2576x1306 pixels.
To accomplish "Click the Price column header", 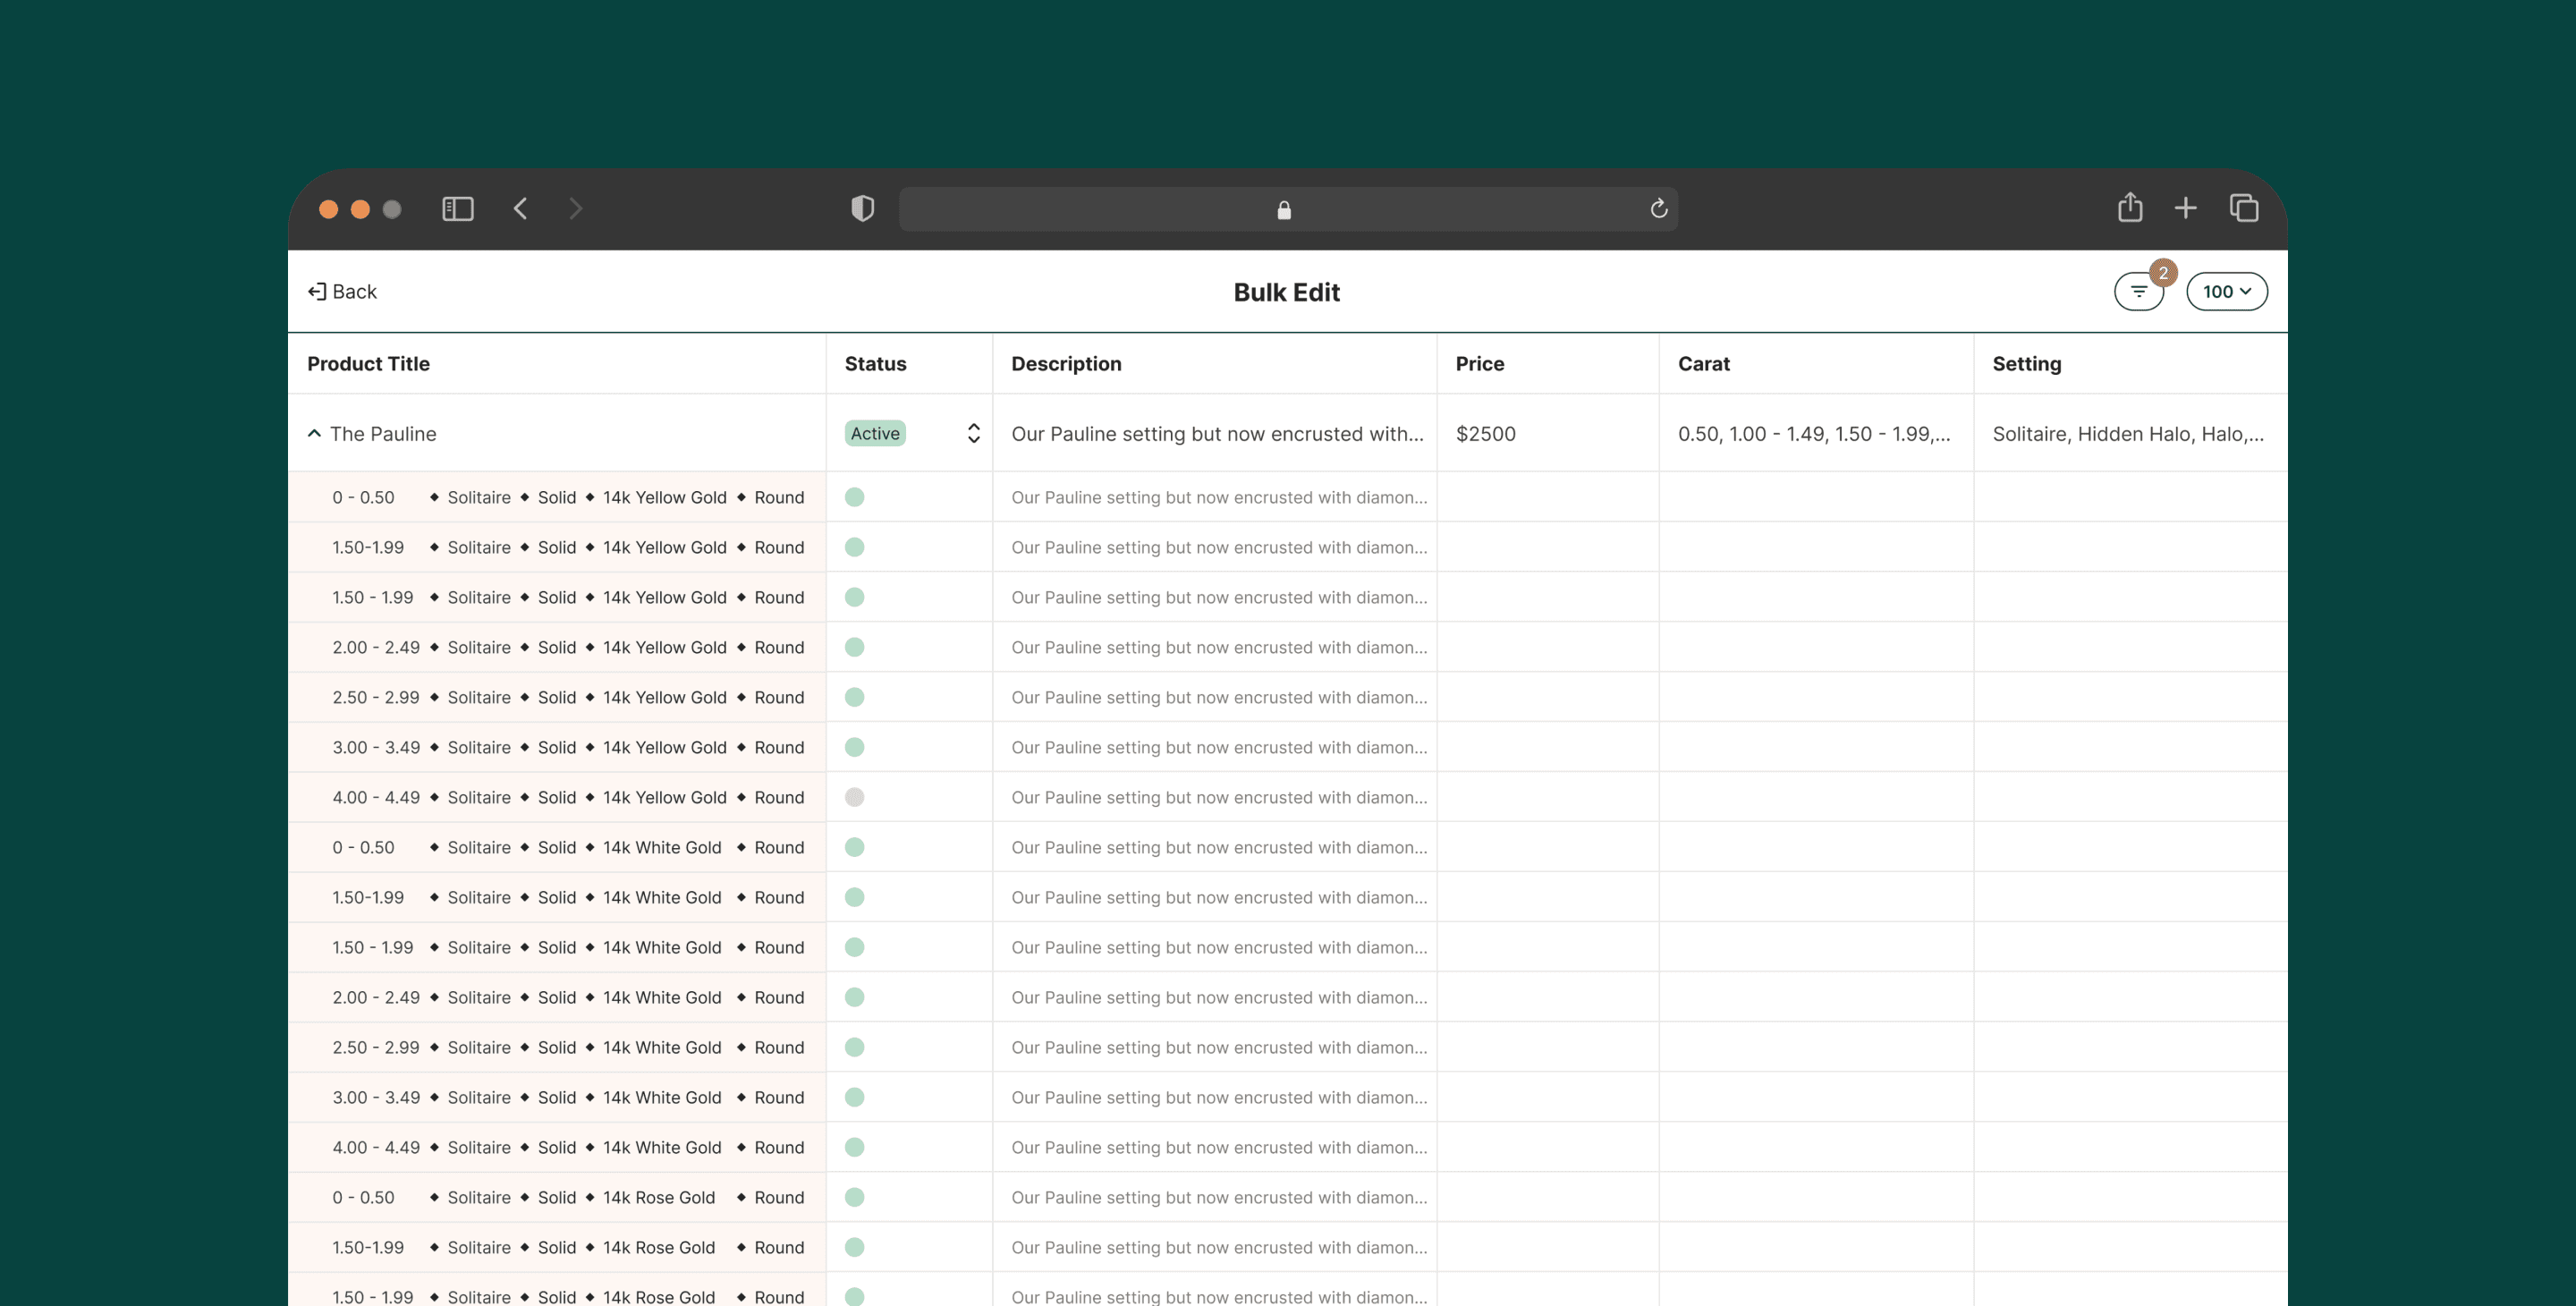I will pos(1479,364).
